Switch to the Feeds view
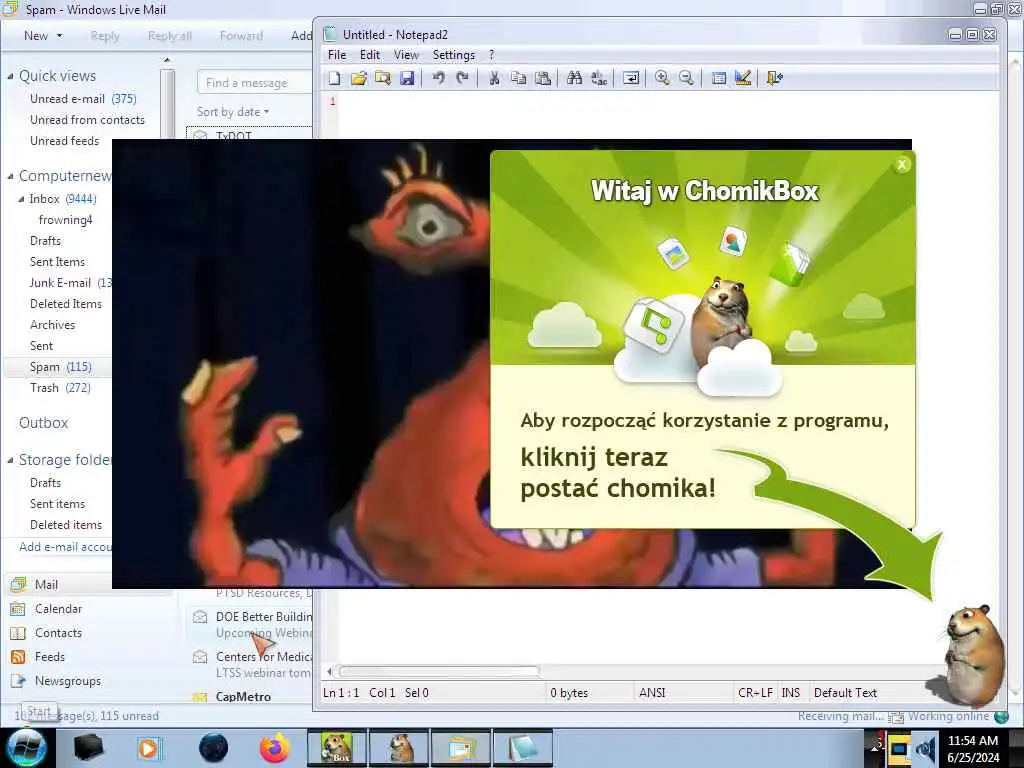 pyautogui.click(x=50, y=657)
